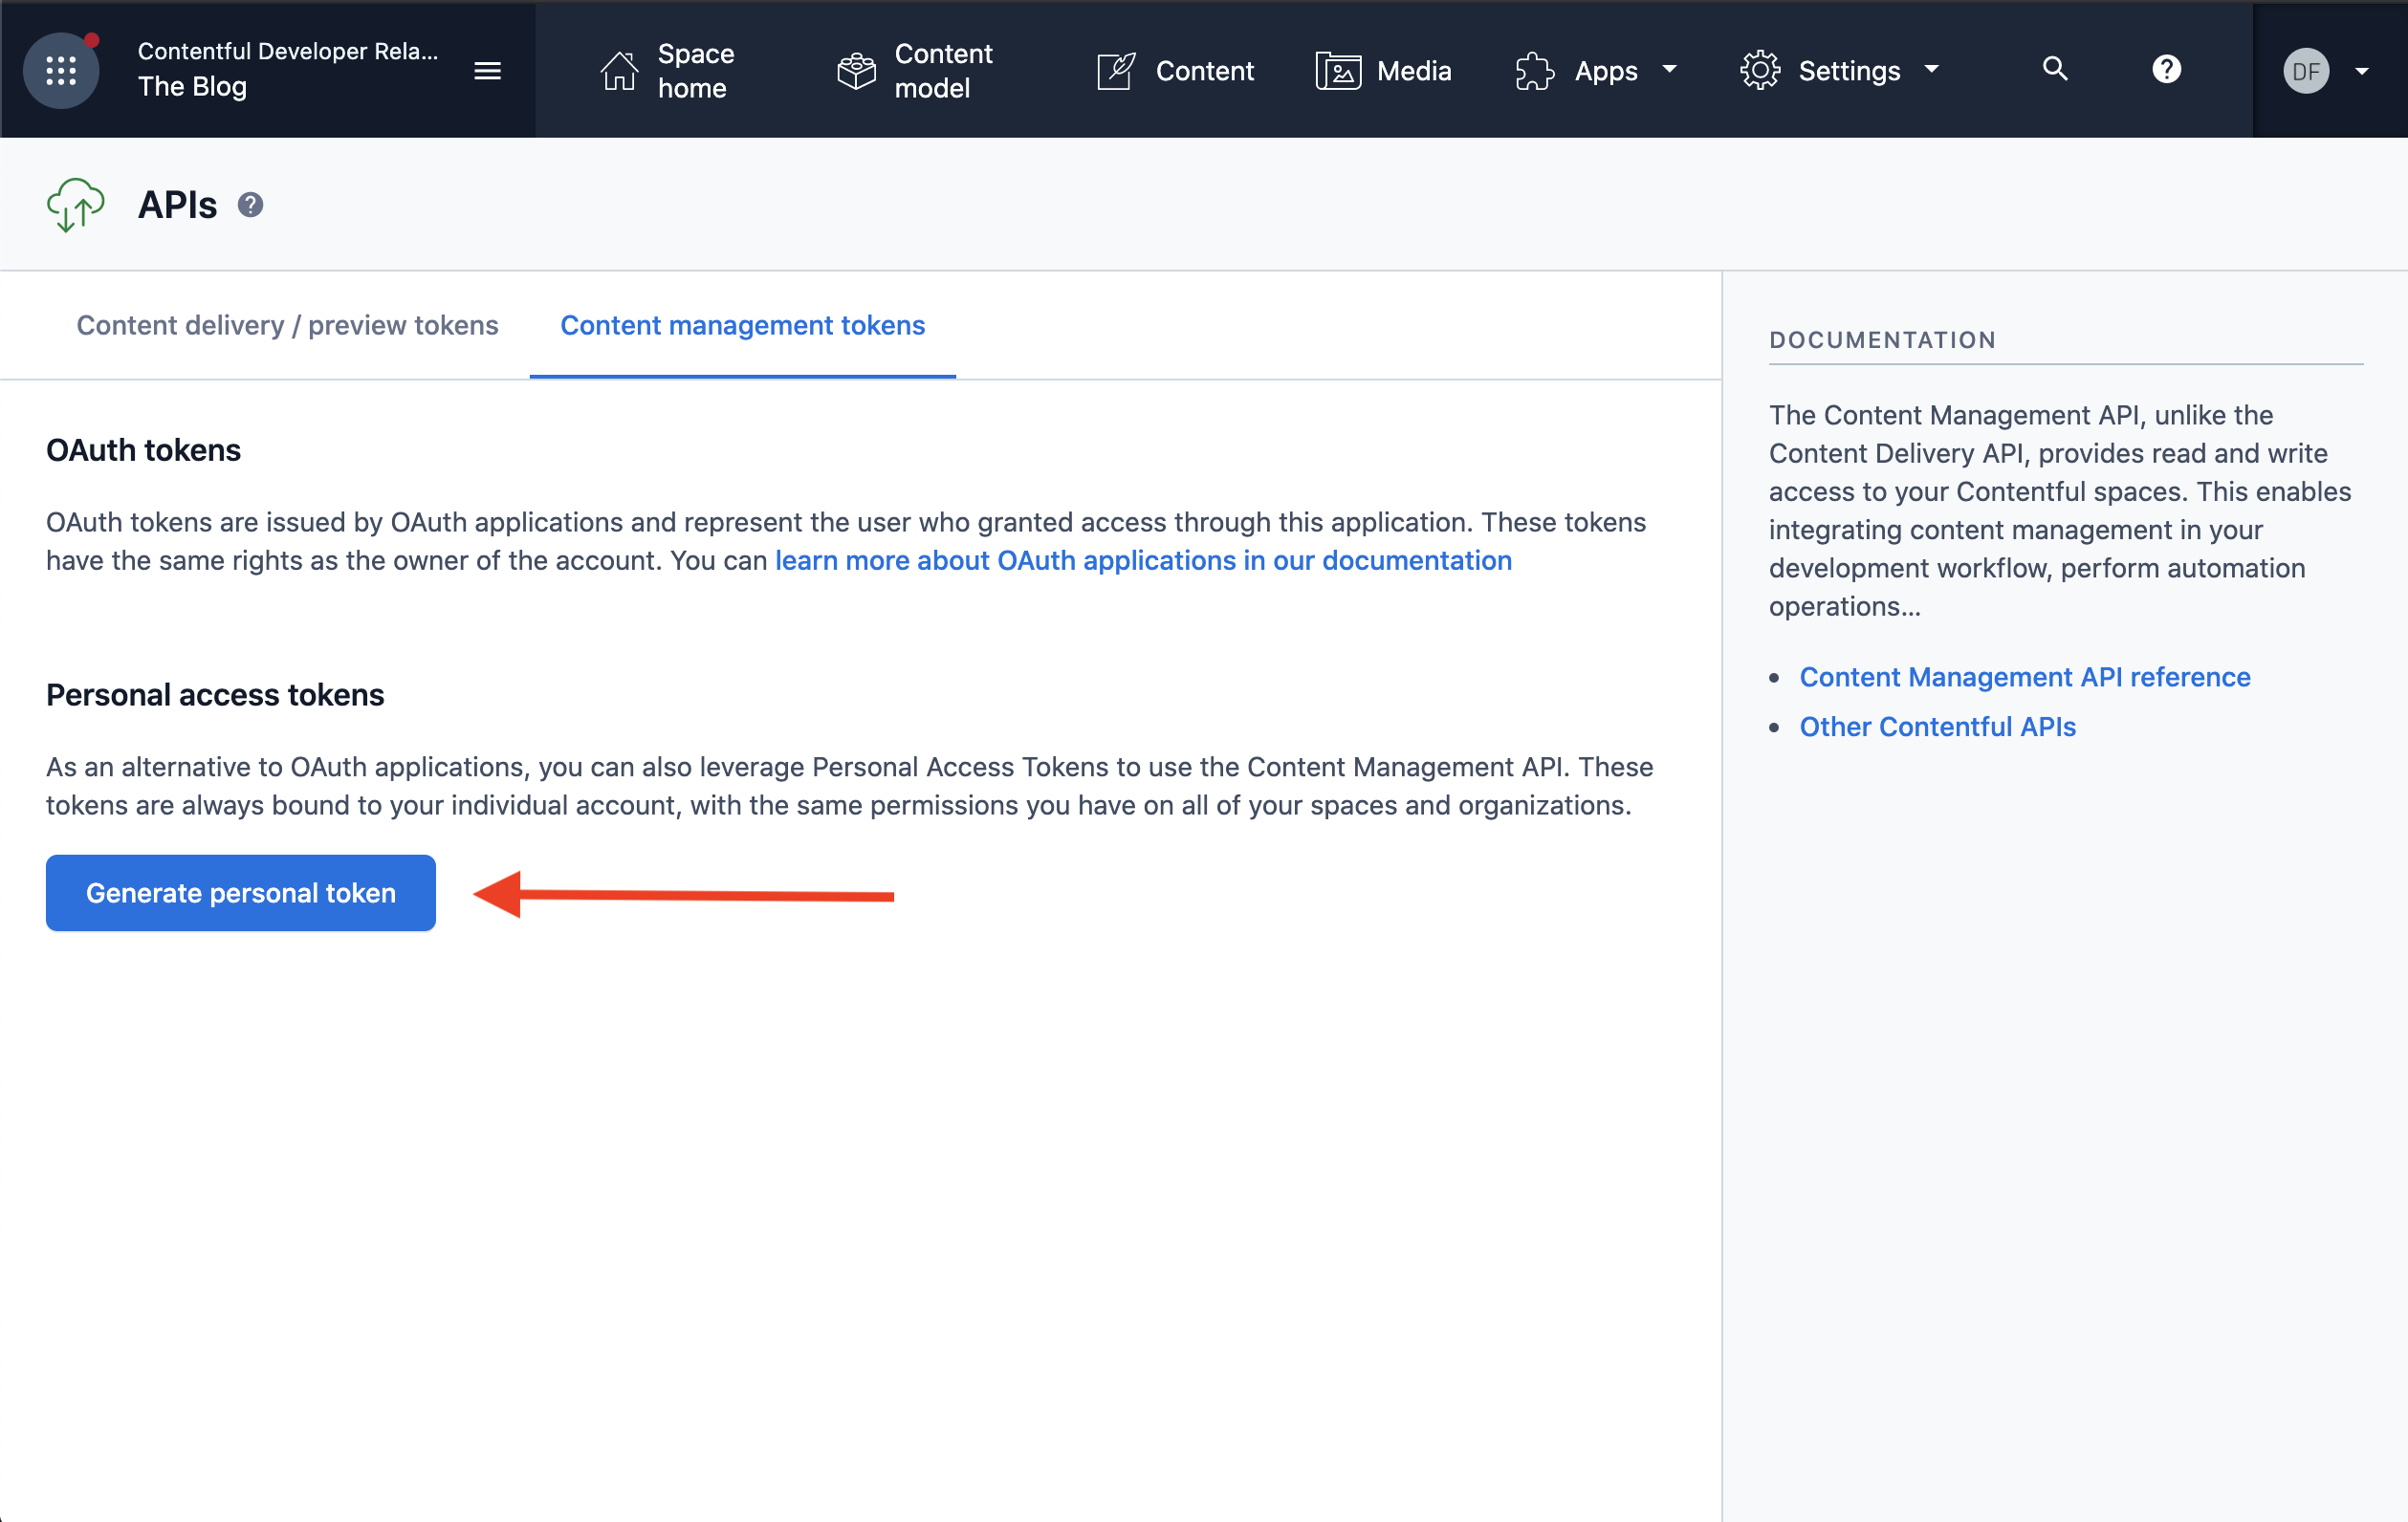Open the Other Contentful APIs link
Viewport: 2408px width, 1522px height.
1937,727
